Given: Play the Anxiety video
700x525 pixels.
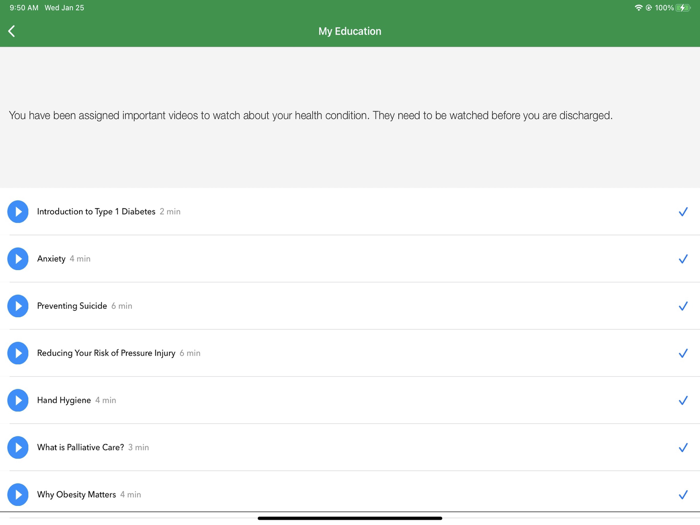Looking at the screenshot, I should [x=18, y=259].
